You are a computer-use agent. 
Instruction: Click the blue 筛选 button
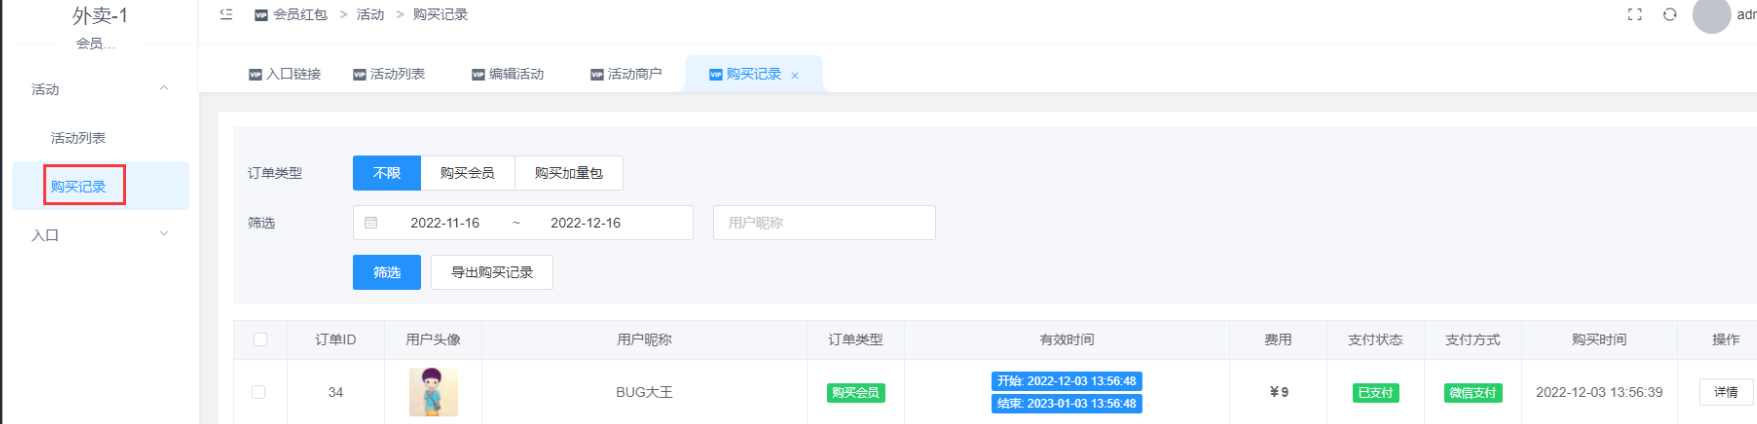coord(387,272)
